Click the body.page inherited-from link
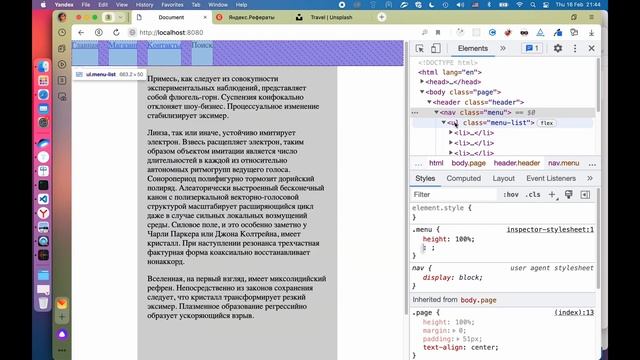 (478, 300)
